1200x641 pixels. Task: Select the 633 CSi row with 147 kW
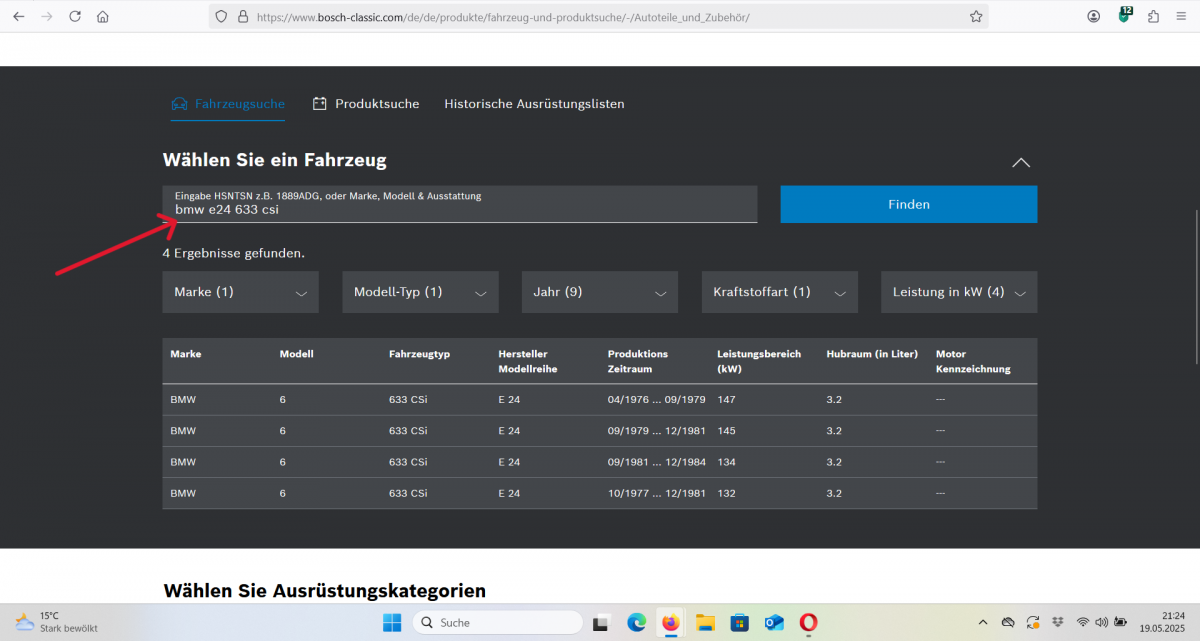[x=599, y=400]
